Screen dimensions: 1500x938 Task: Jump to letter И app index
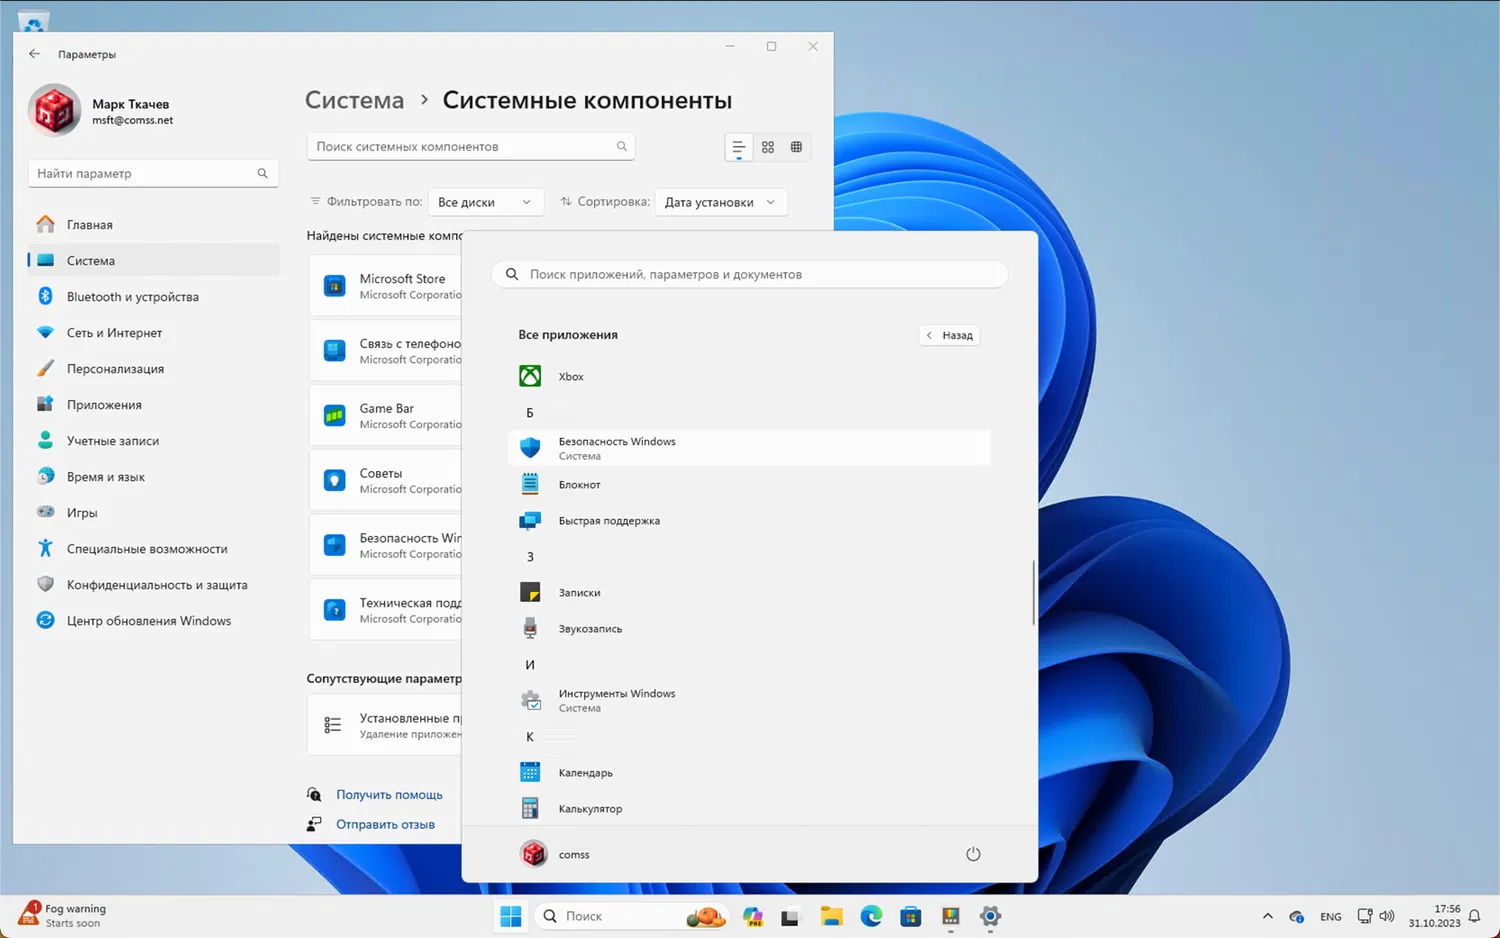[530, 665]
